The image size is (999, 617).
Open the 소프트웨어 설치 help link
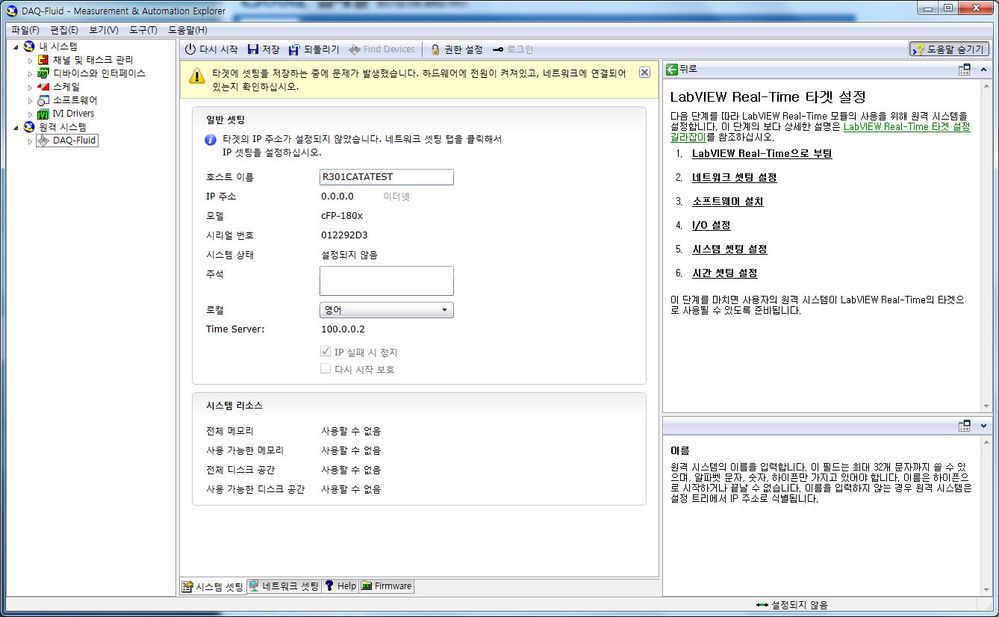pyautogui.click(x=728, y=201)
